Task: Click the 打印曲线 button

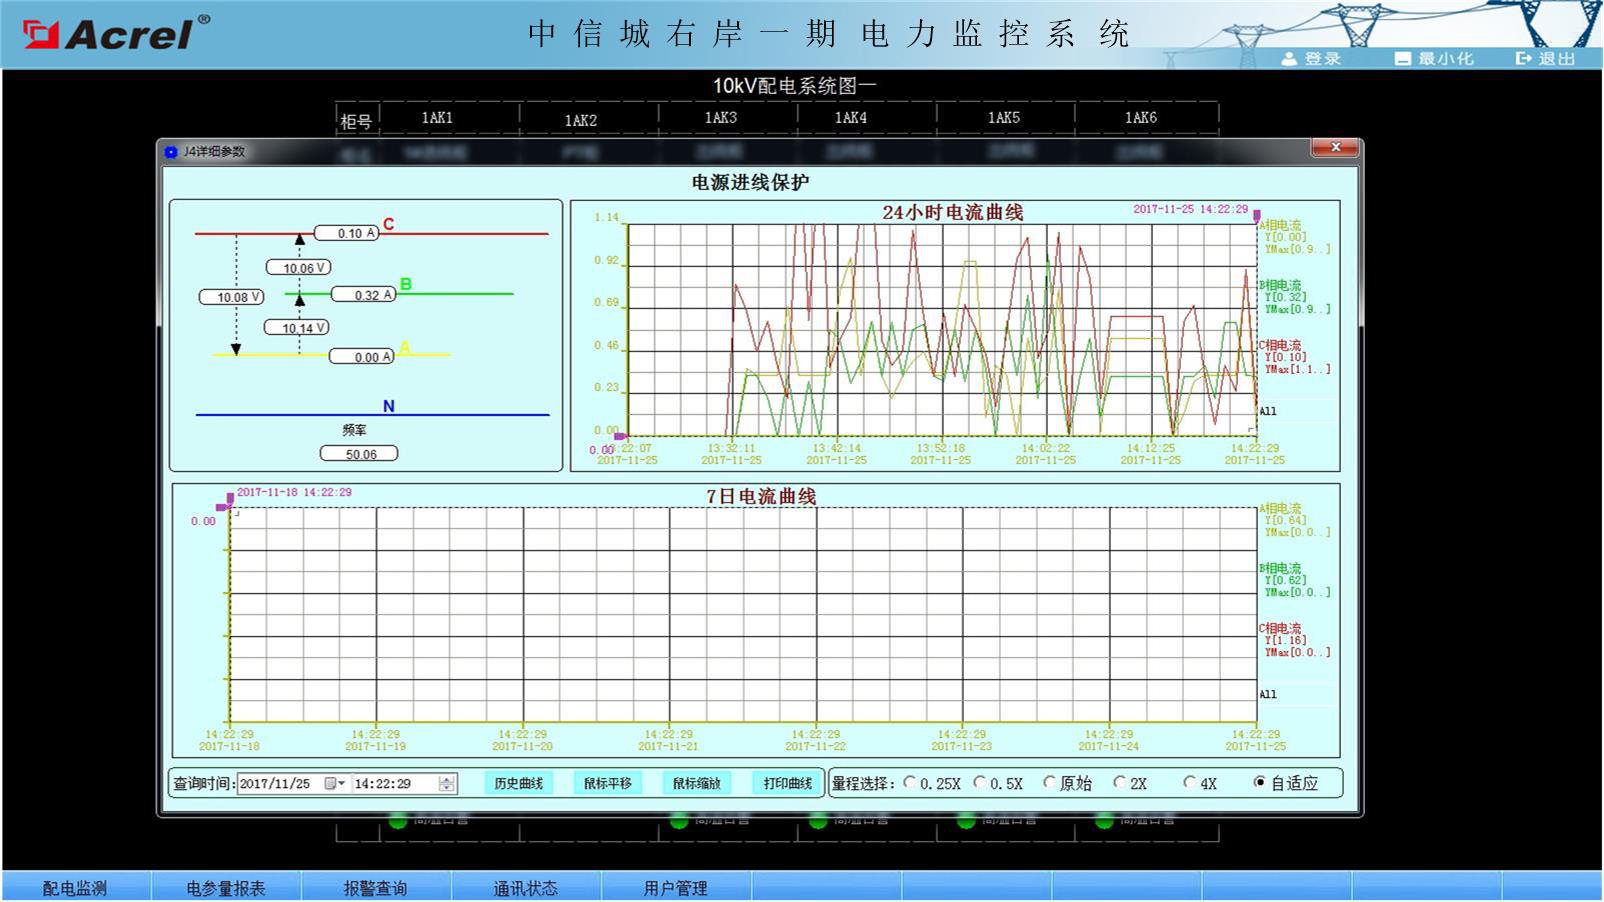Action: coord(787,783)
